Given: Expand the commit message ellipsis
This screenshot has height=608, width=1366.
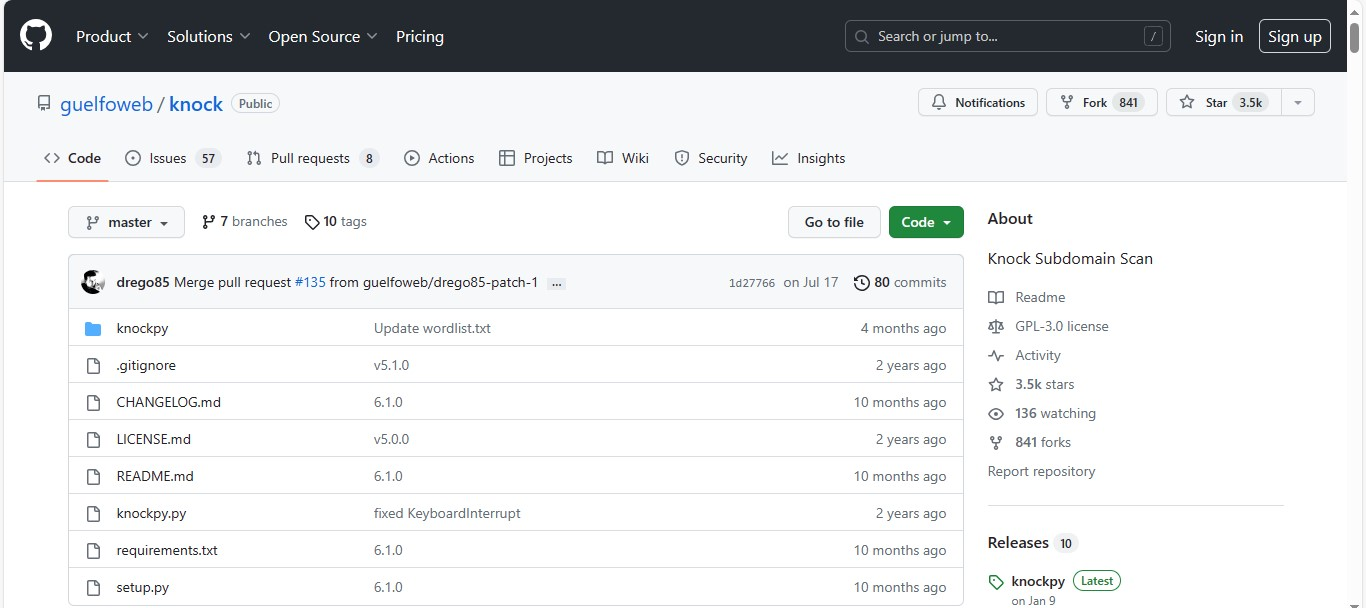Looking at the screenshot, I should (556, 283).
